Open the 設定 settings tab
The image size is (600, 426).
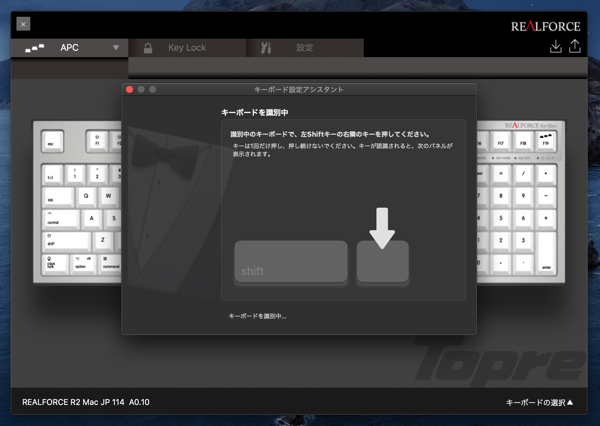click(x=305, y=48)
